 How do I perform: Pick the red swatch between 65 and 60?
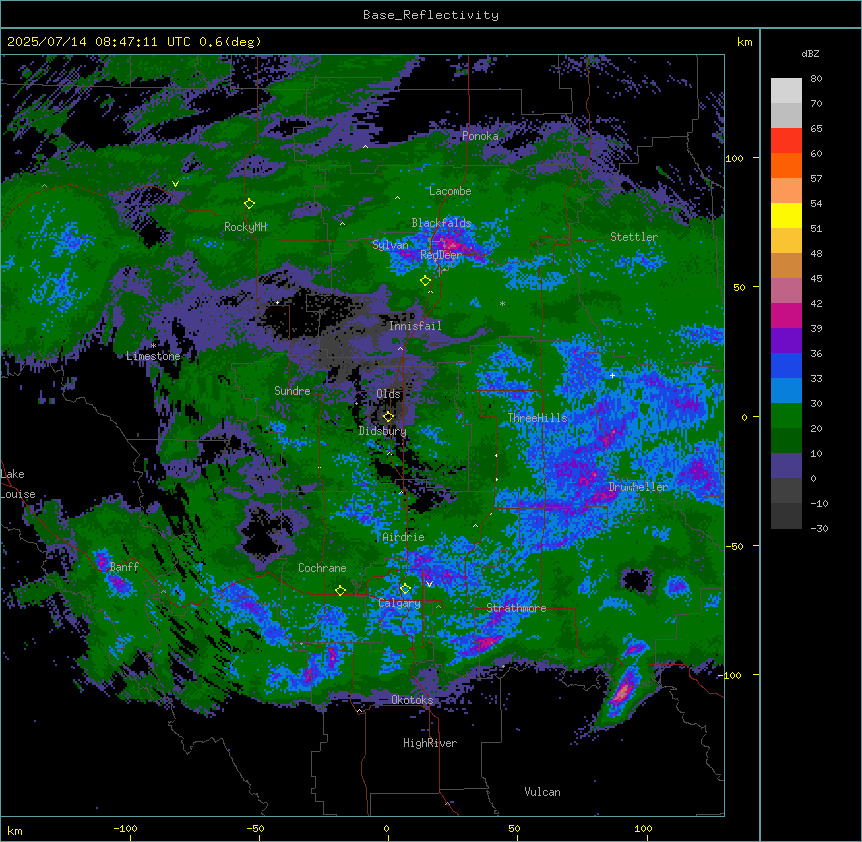click(786, 141)
